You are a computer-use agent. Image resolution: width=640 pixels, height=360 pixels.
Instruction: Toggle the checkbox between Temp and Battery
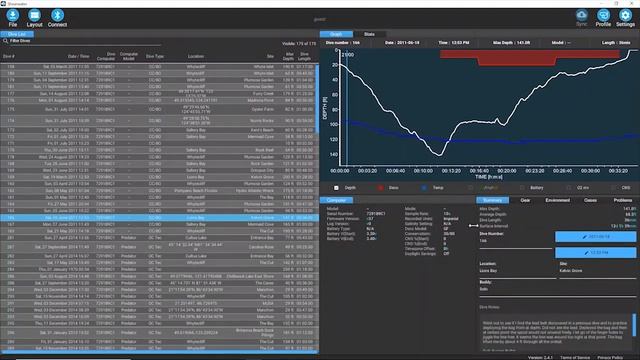pos(471,188)
